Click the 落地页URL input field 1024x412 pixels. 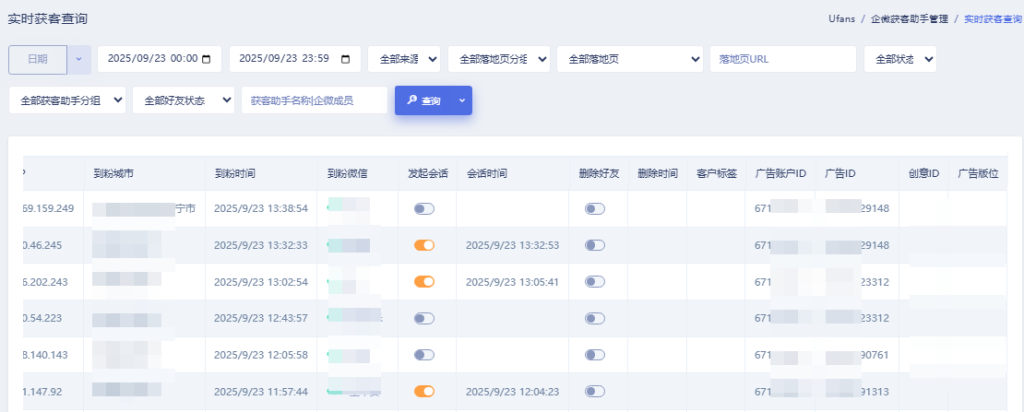pos(782,60)
